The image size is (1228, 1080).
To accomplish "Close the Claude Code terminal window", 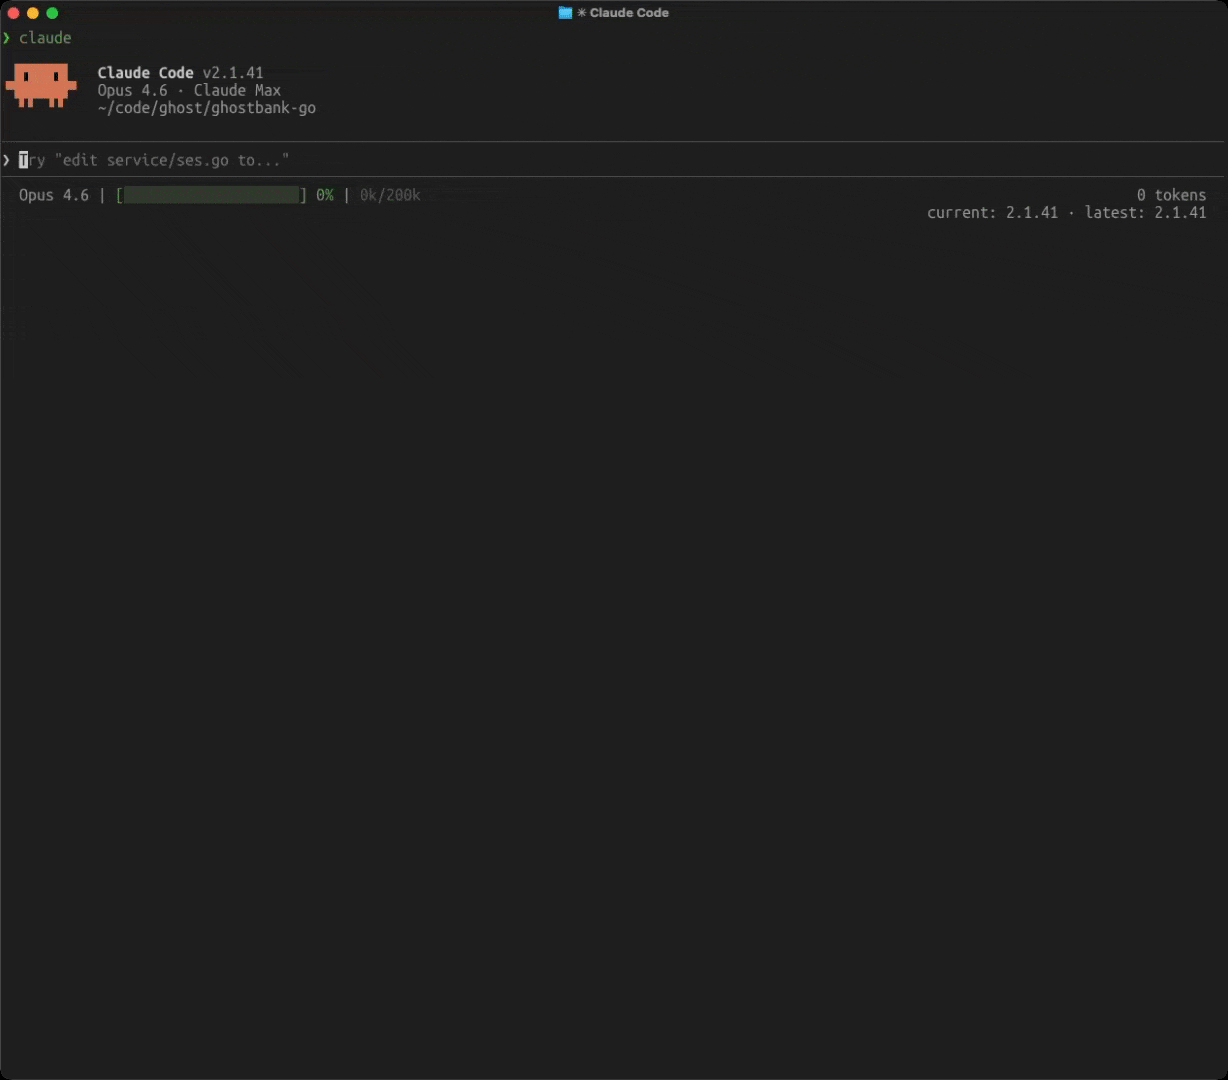I will [x=13, y=13].
